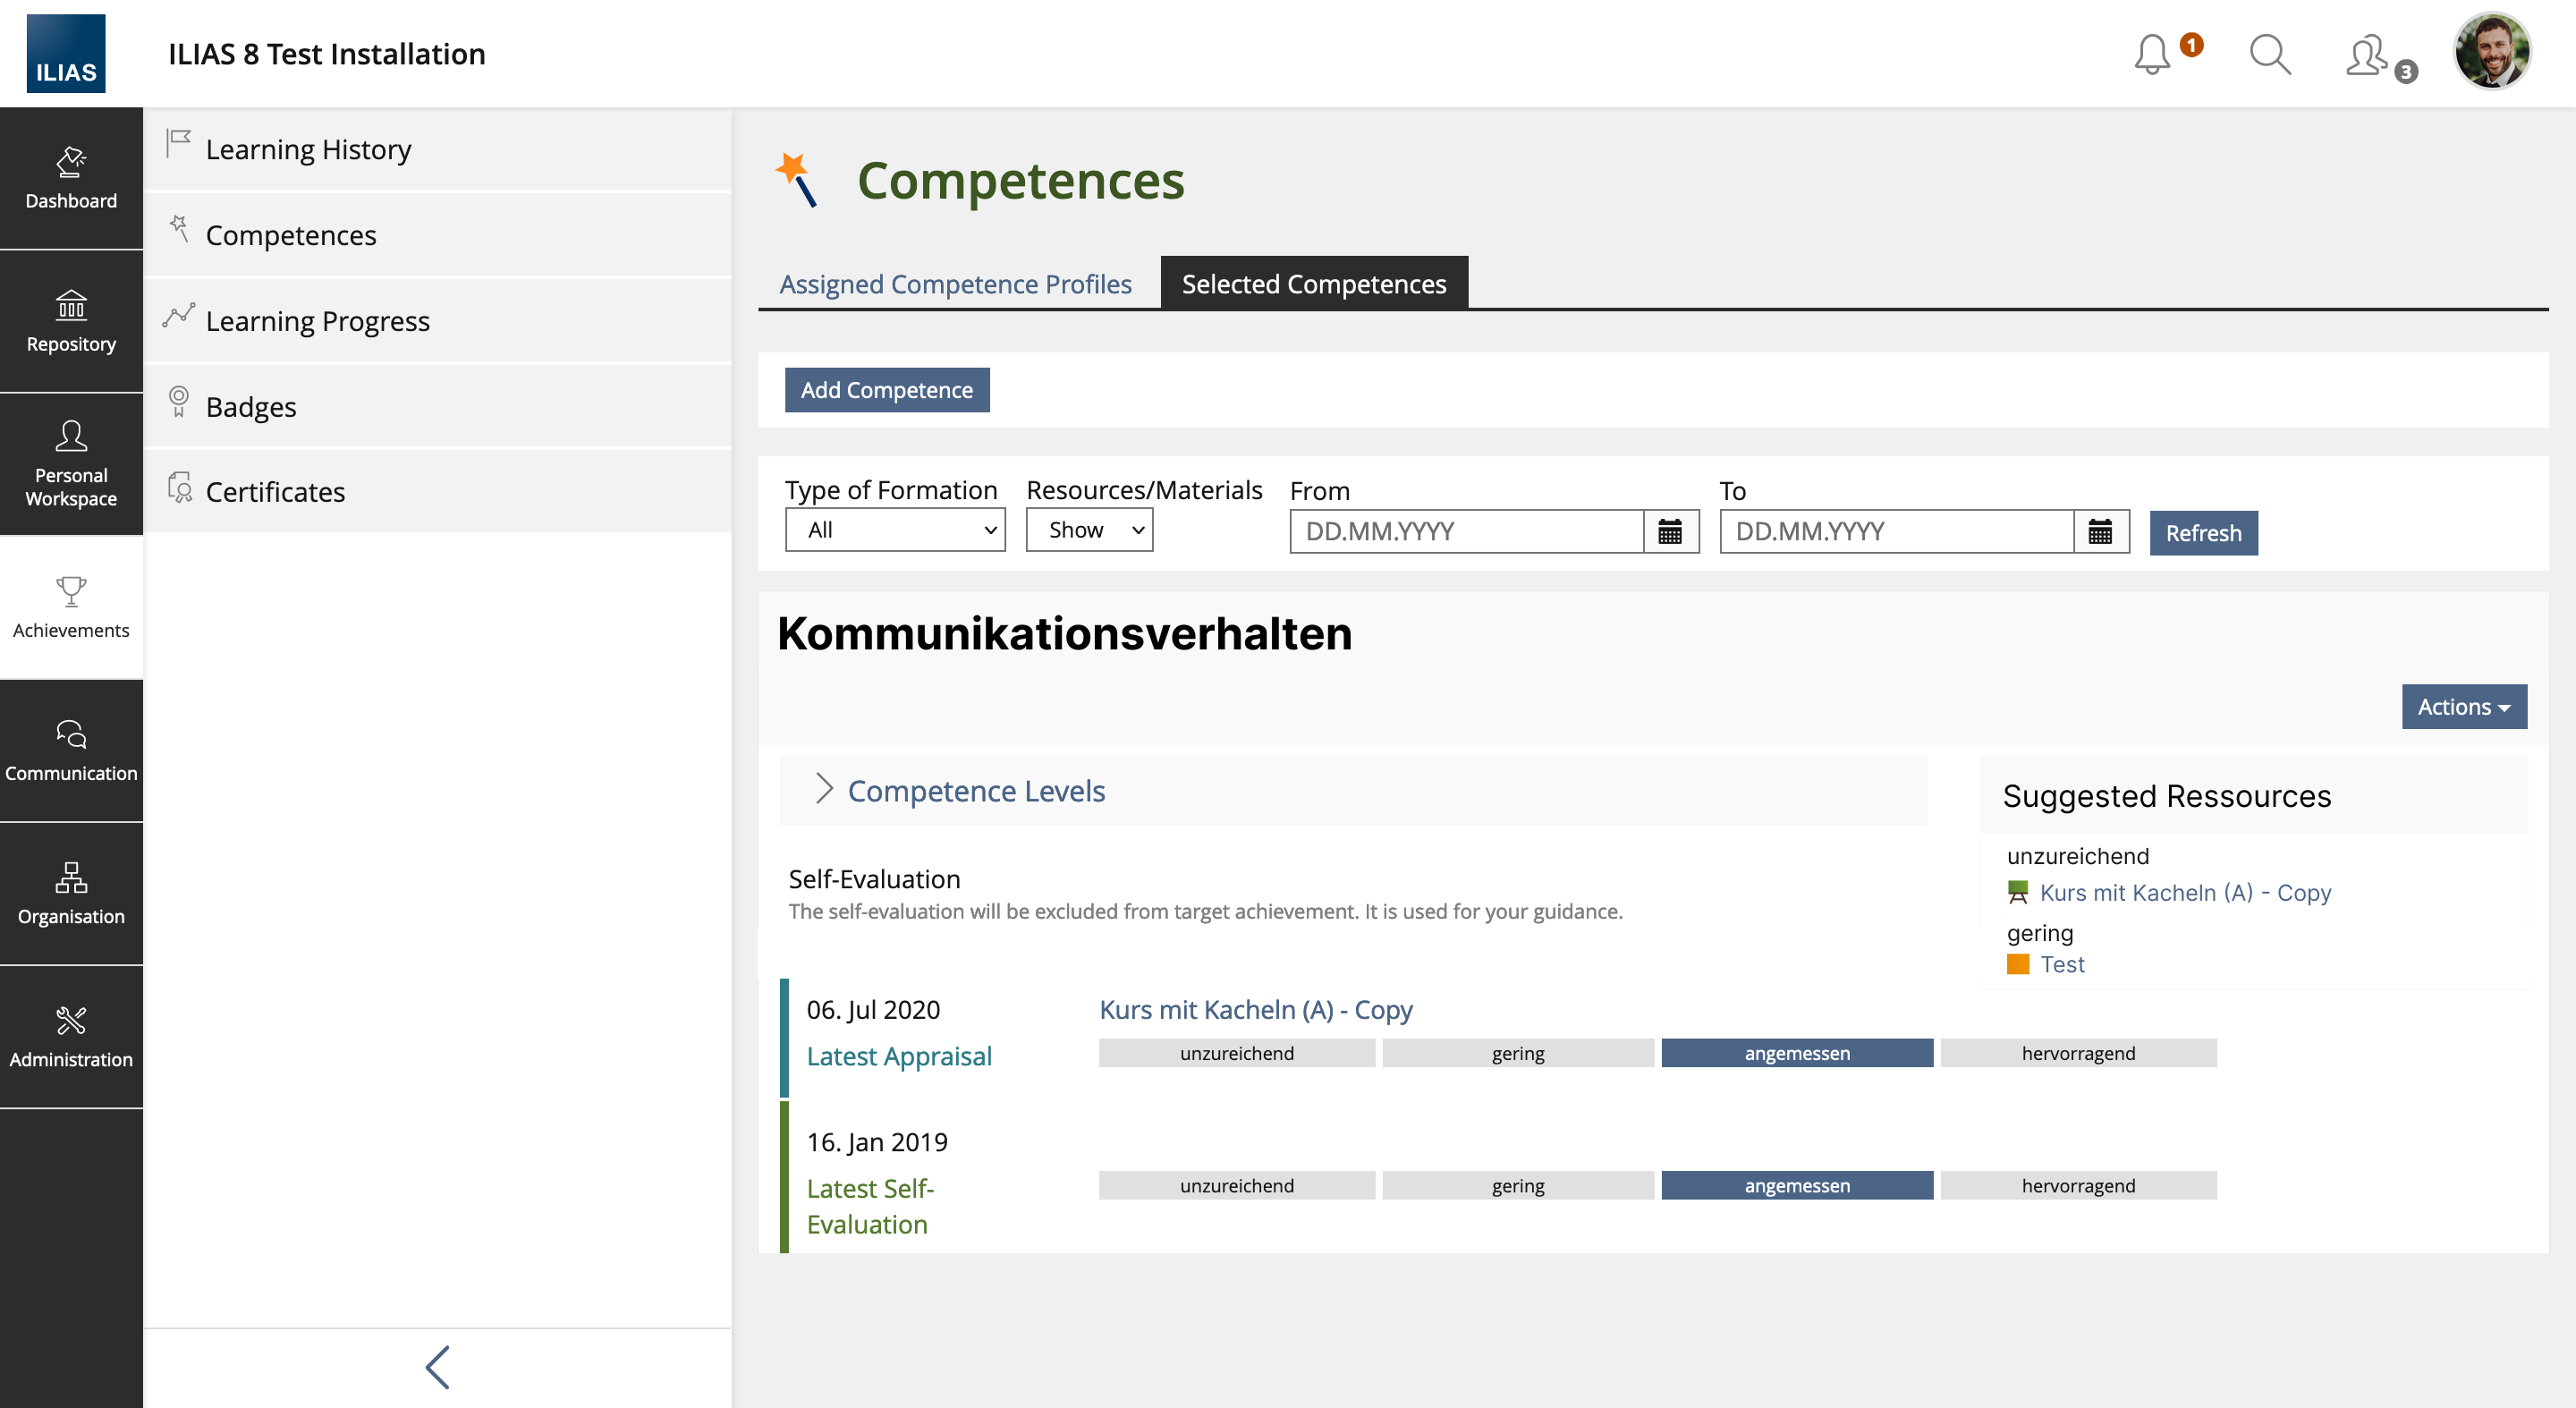The width and height of the screenshot is (2576, 1408).
Task: Collapse the slate with the back arrow
Action: pyautogui.click(x=438, y=1366)
